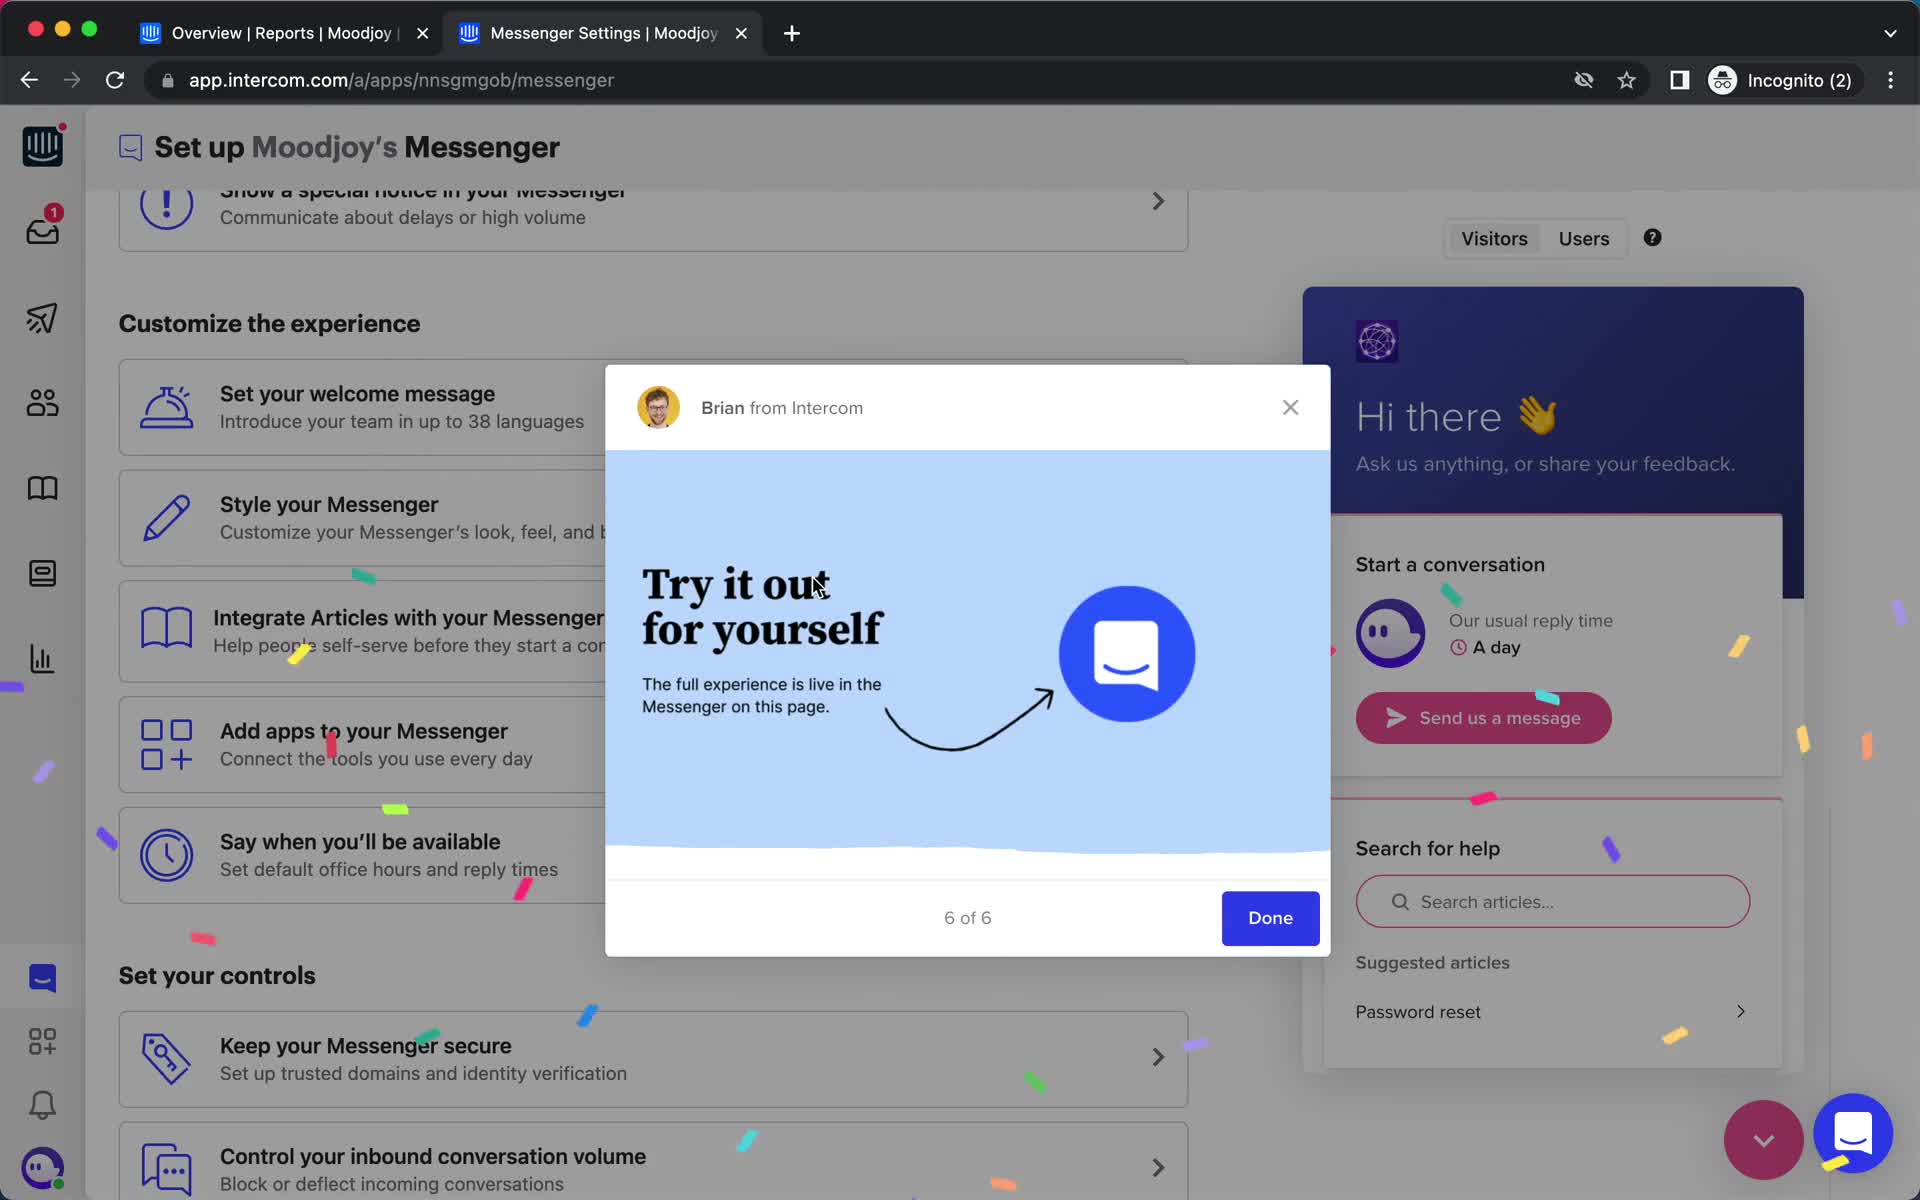
Task: Expand the Control your inbound conversation row
Action: [1156, 1167]
